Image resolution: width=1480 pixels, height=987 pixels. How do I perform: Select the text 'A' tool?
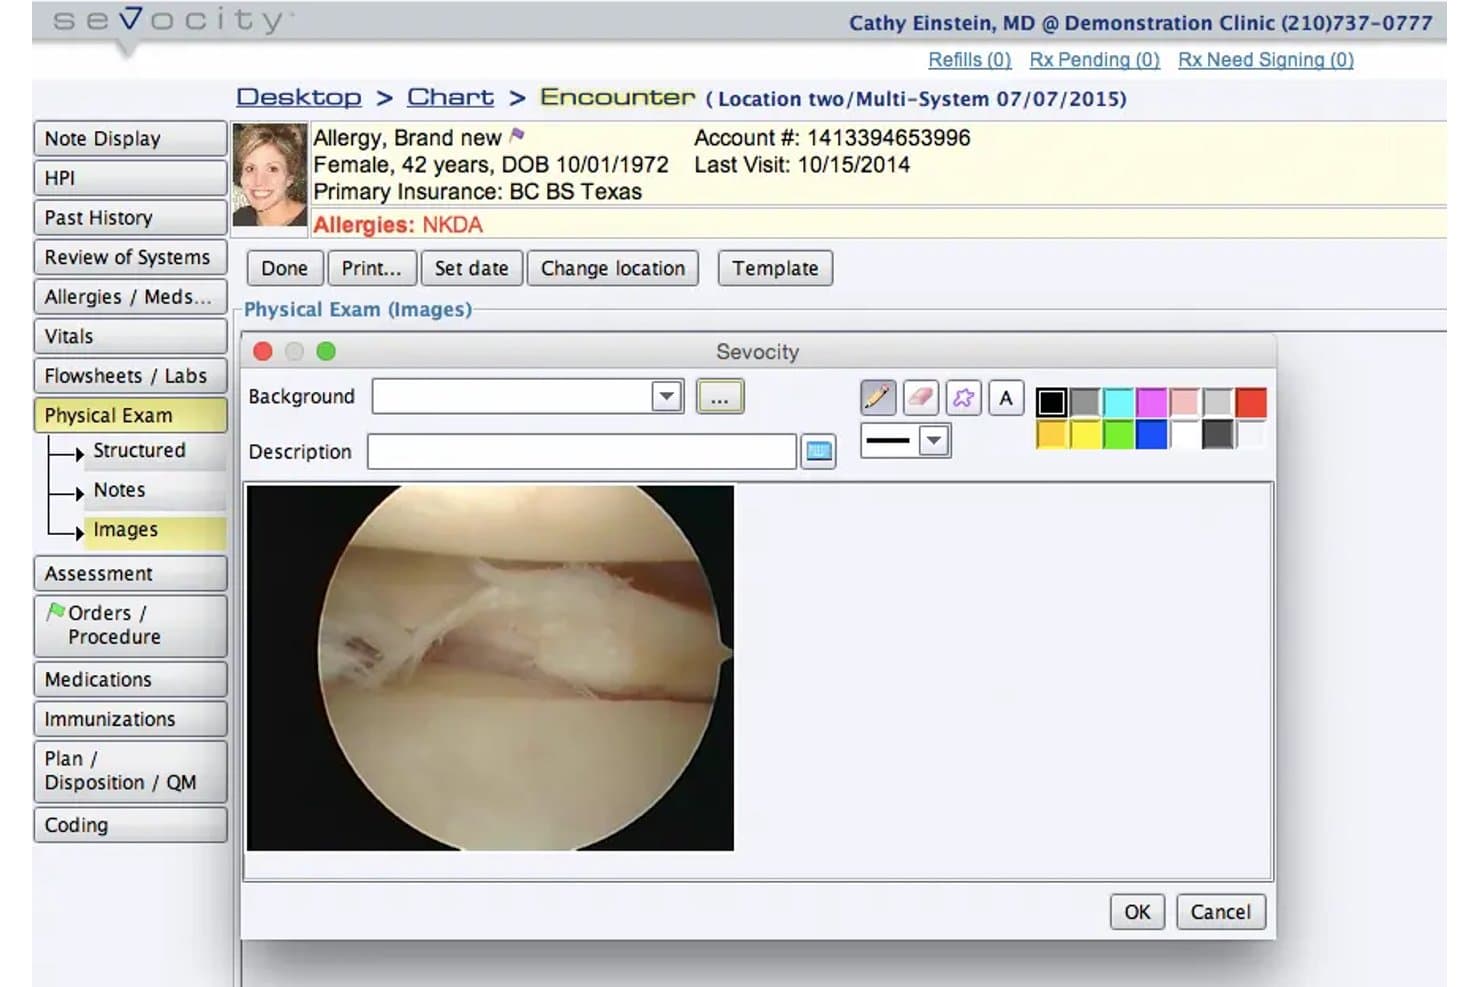(1006, 398)
